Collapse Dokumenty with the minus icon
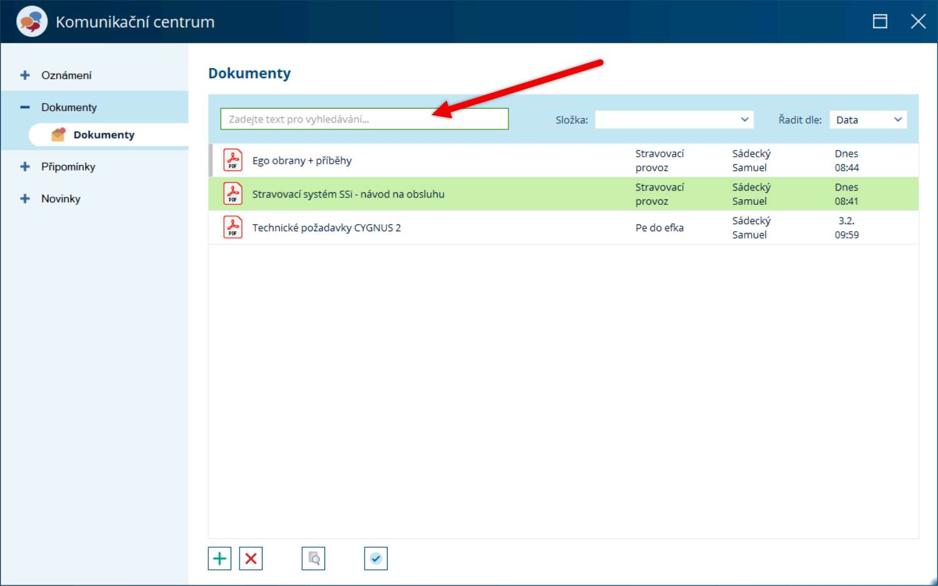This screenshot has width=938, height=586. [x=25, y=107]
